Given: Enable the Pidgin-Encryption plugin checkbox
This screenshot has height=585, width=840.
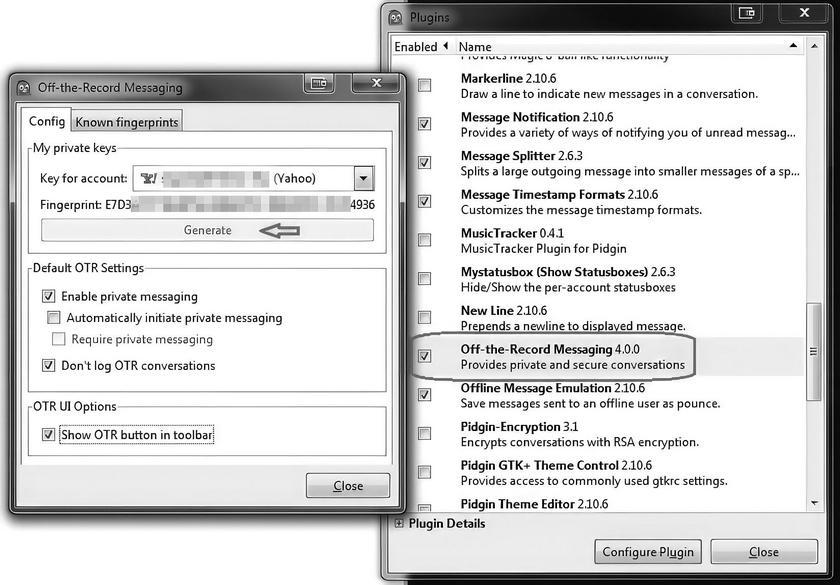Looking at the screenshot, I should [x=424, y=433].
